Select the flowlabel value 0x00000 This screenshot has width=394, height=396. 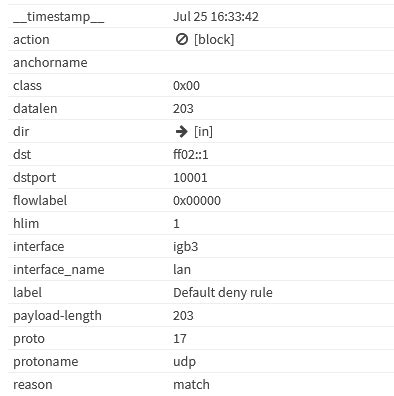(x=197, y=201)
